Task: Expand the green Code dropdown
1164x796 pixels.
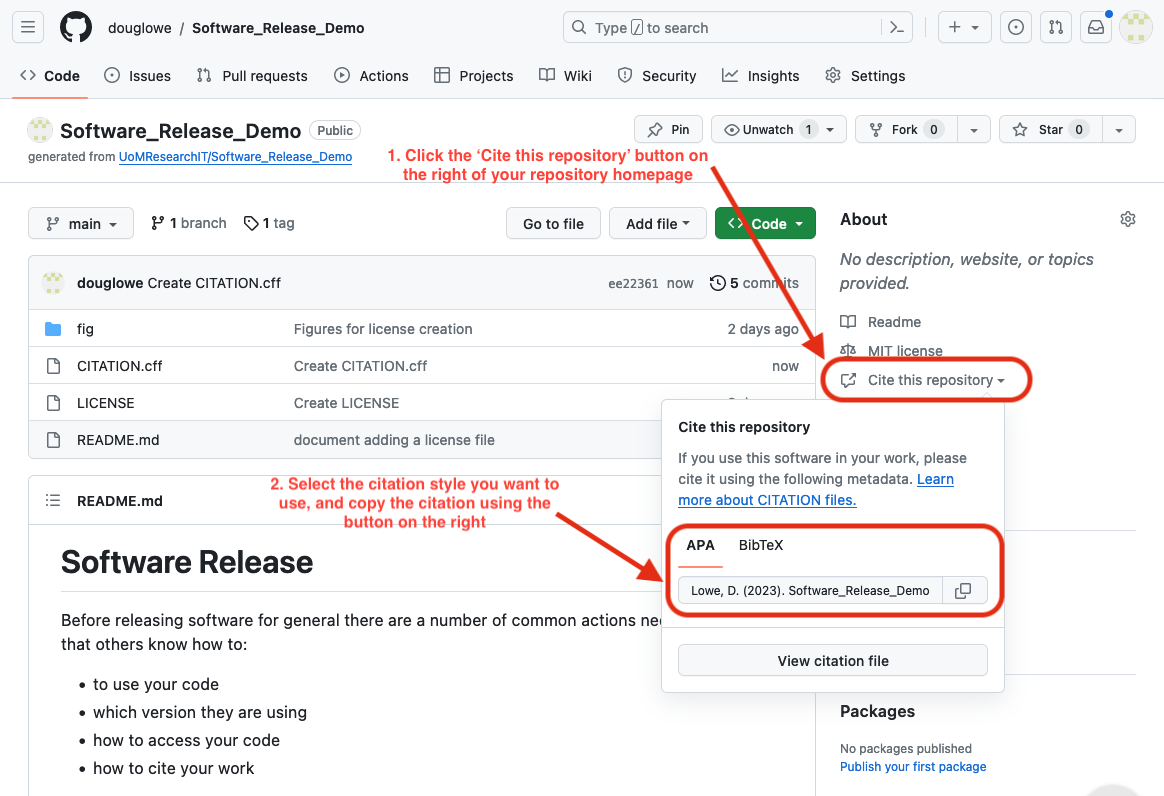Action: [765, 224]
